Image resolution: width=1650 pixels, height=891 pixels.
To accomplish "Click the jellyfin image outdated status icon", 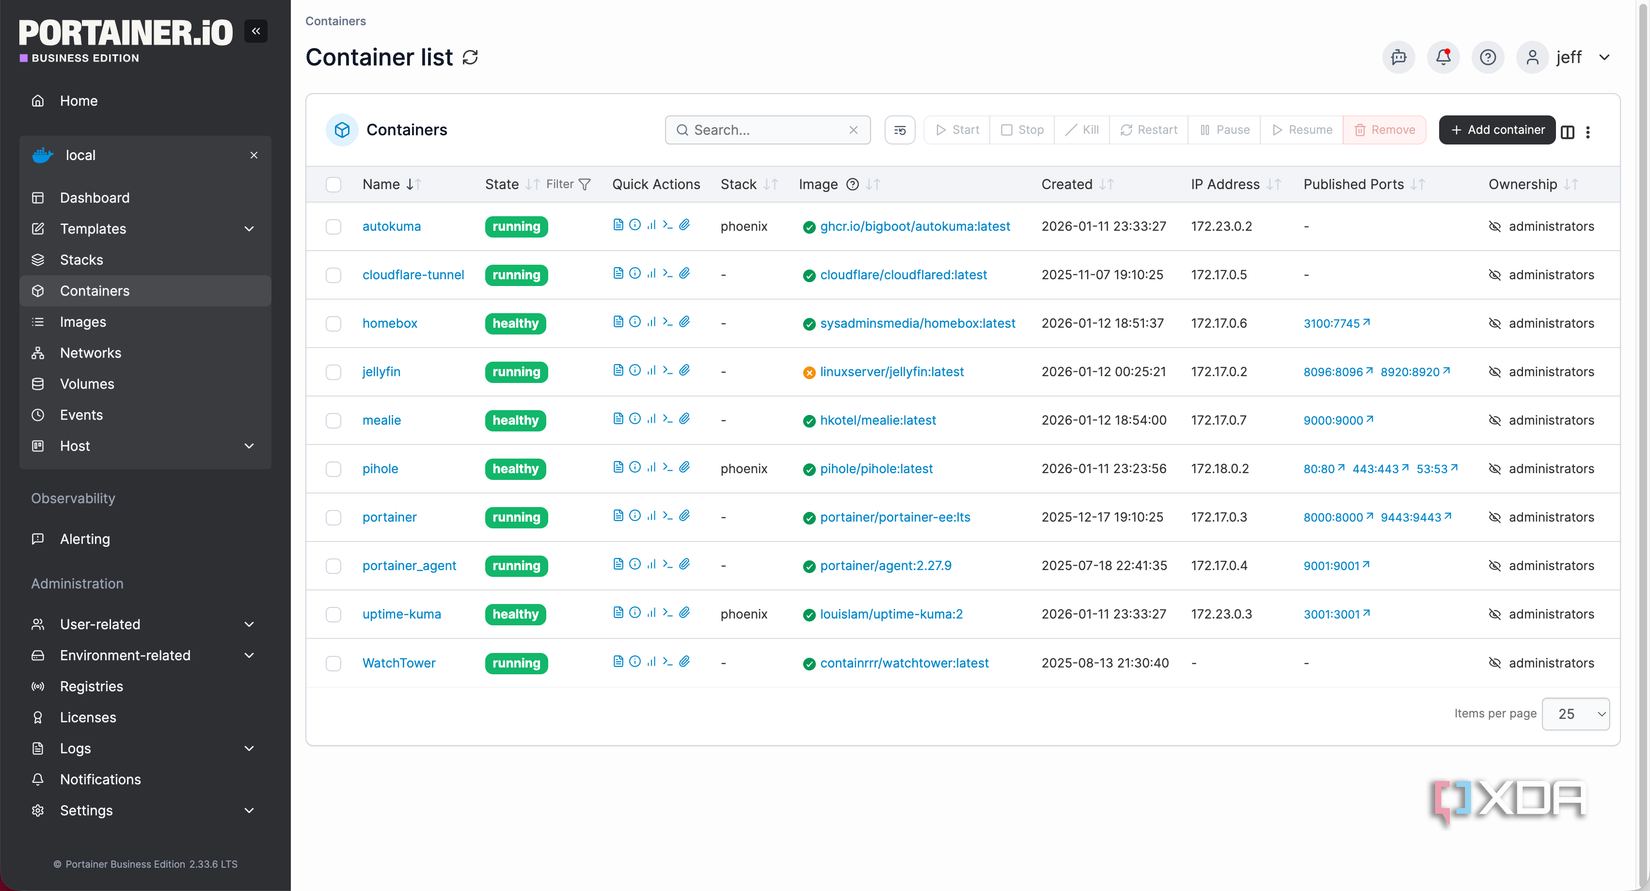I will (809, 373).
